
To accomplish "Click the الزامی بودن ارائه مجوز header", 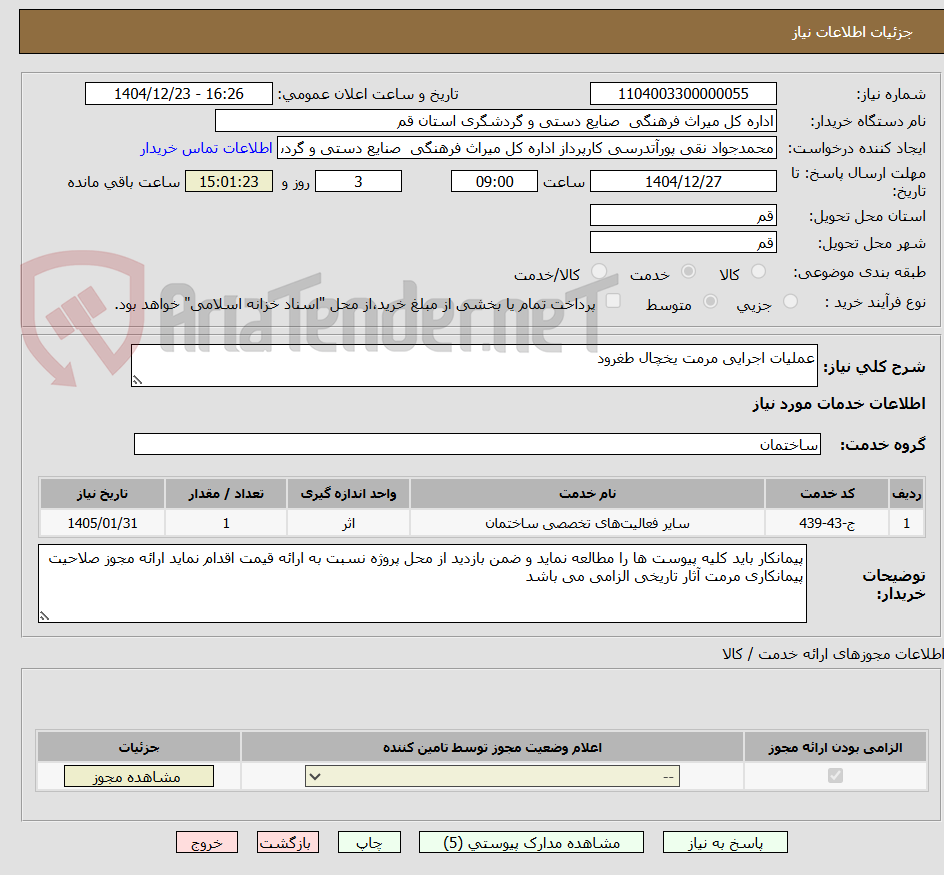I will (835, 747).
